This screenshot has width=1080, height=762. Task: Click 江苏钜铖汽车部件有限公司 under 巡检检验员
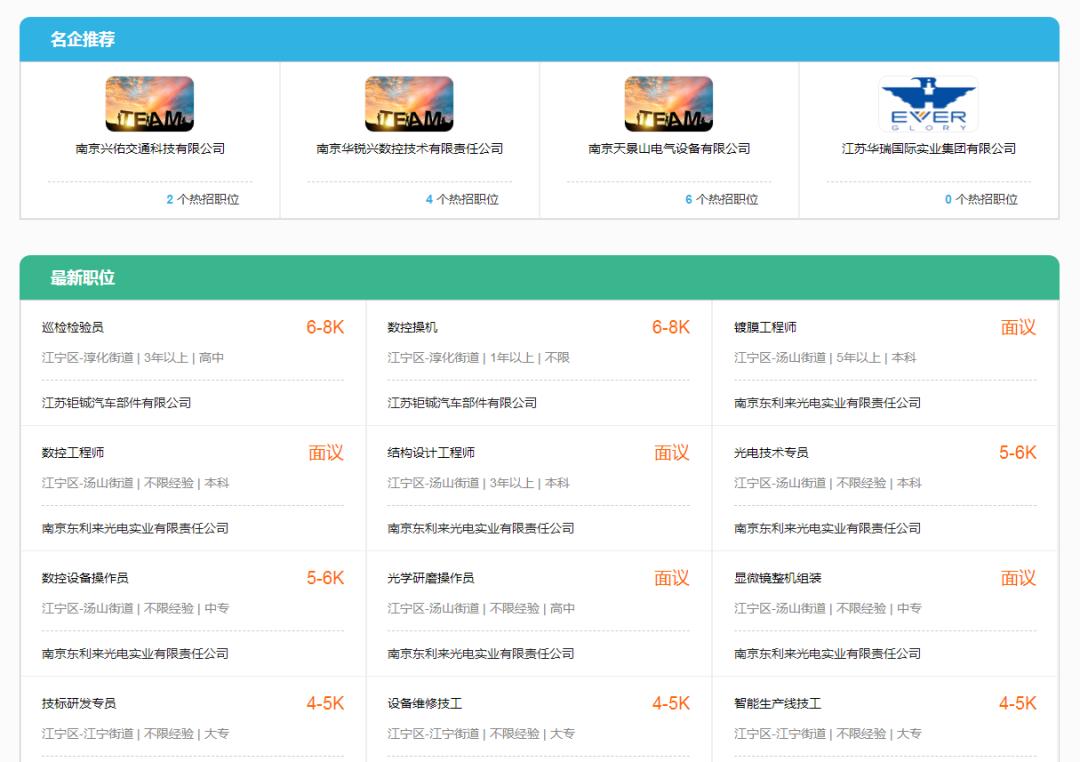116,403
